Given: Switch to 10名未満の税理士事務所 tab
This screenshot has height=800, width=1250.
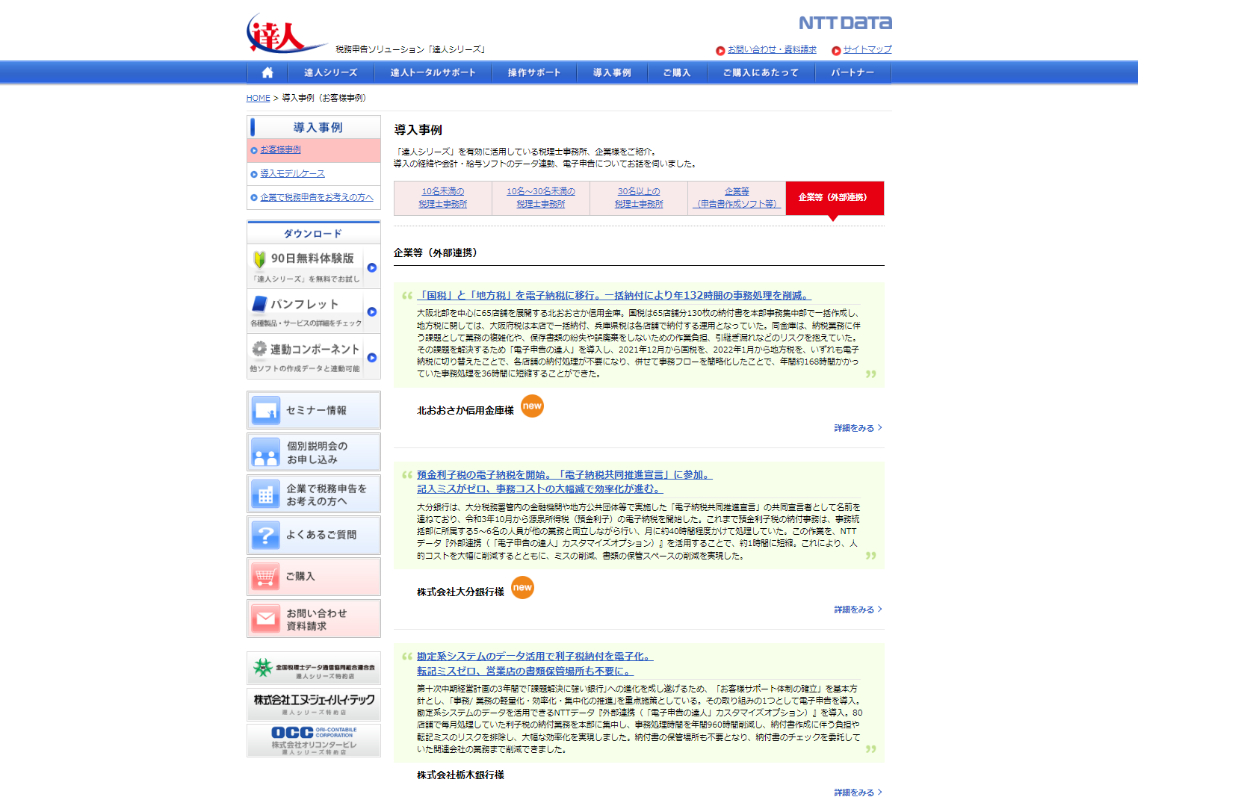Looking at the screenshot, I should click(443, 198).
